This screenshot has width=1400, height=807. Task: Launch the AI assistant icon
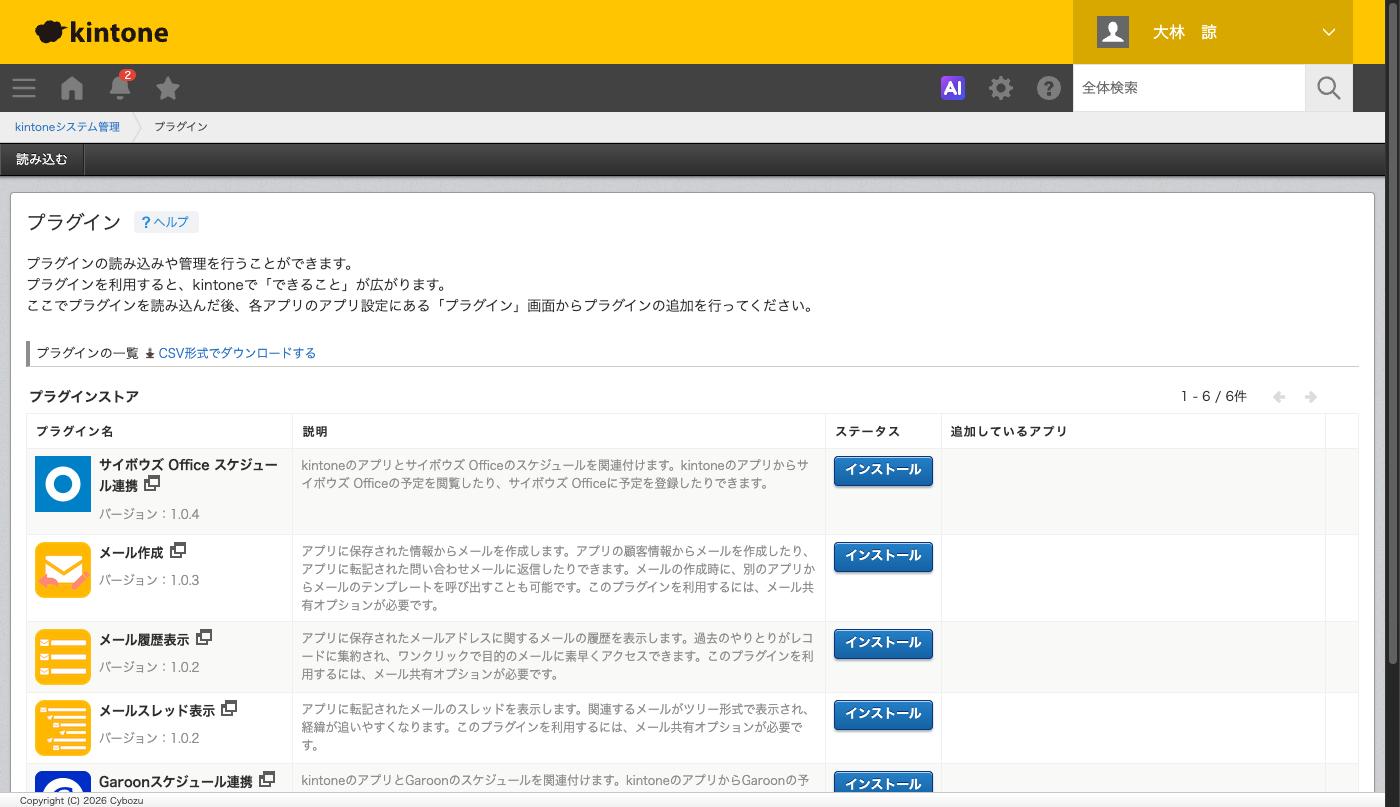click(x=953, y=88)
